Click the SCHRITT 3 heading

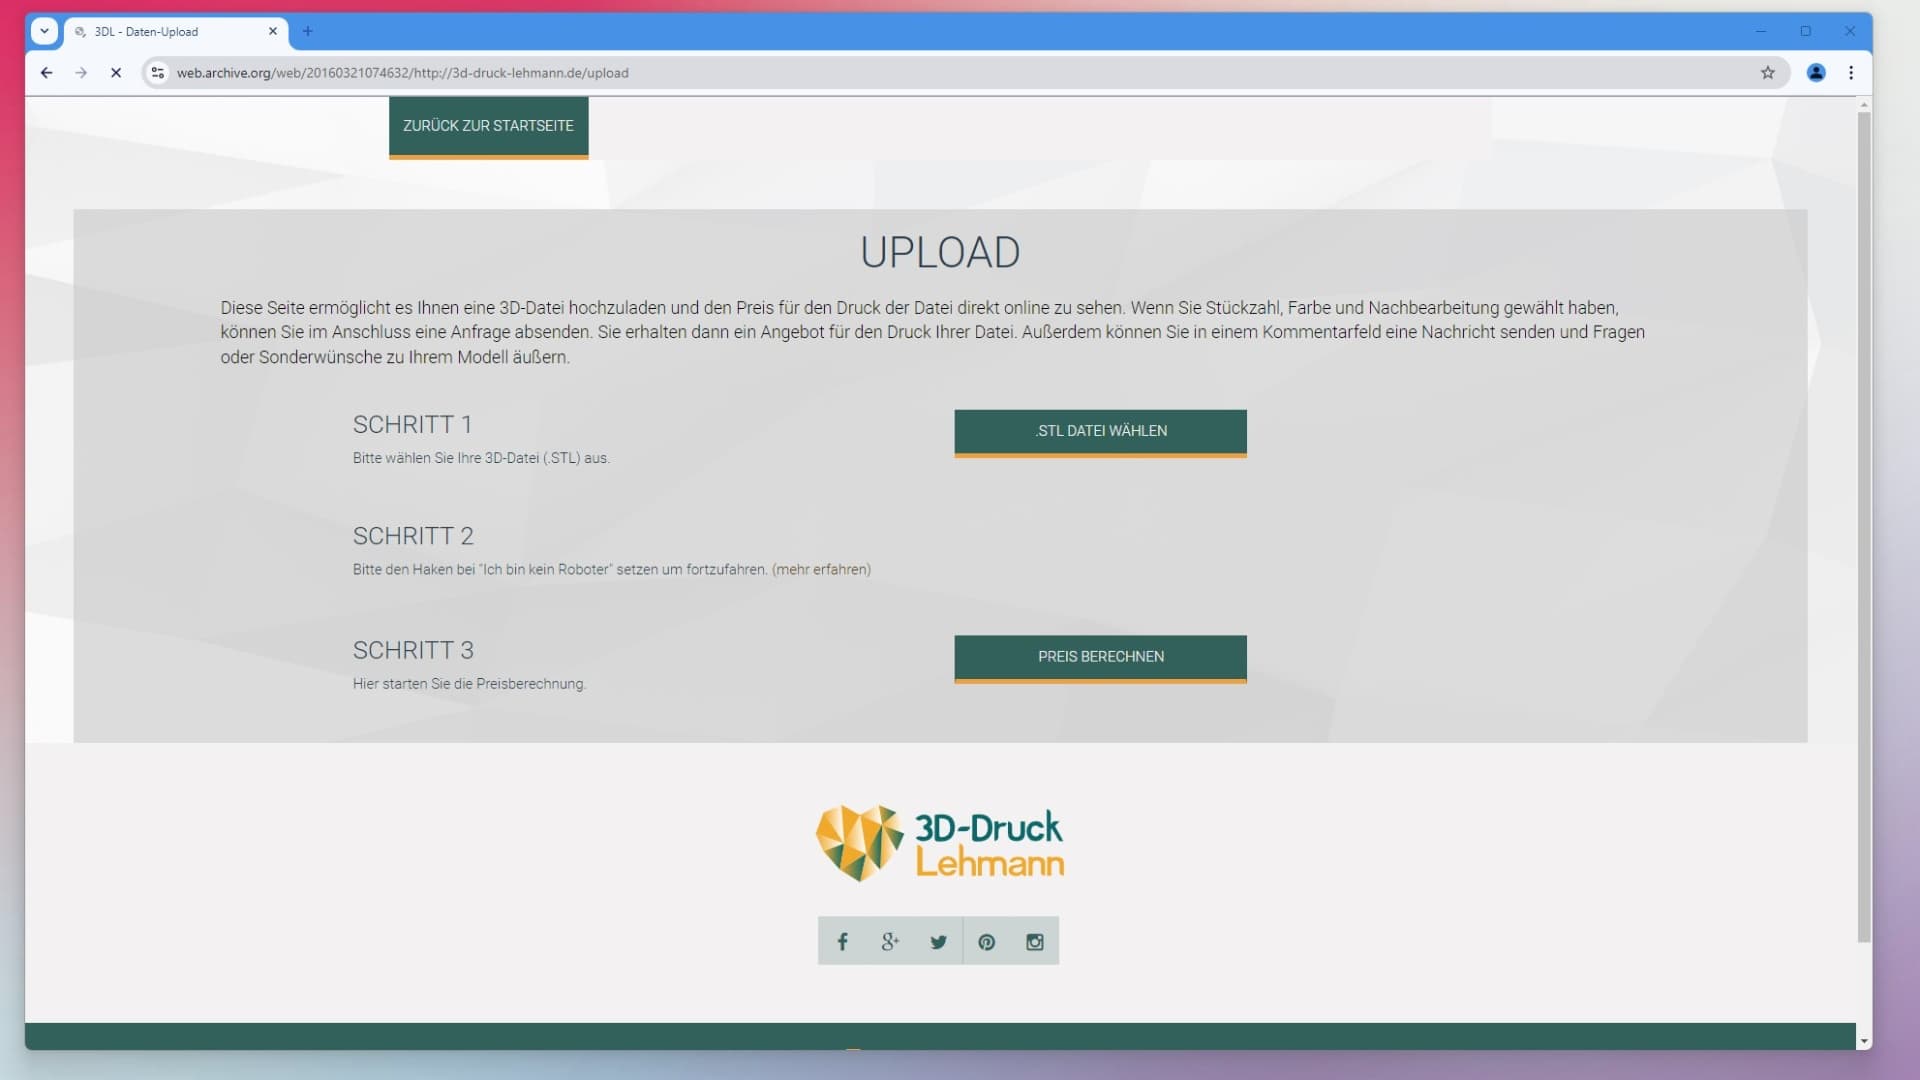click(413, 650)
